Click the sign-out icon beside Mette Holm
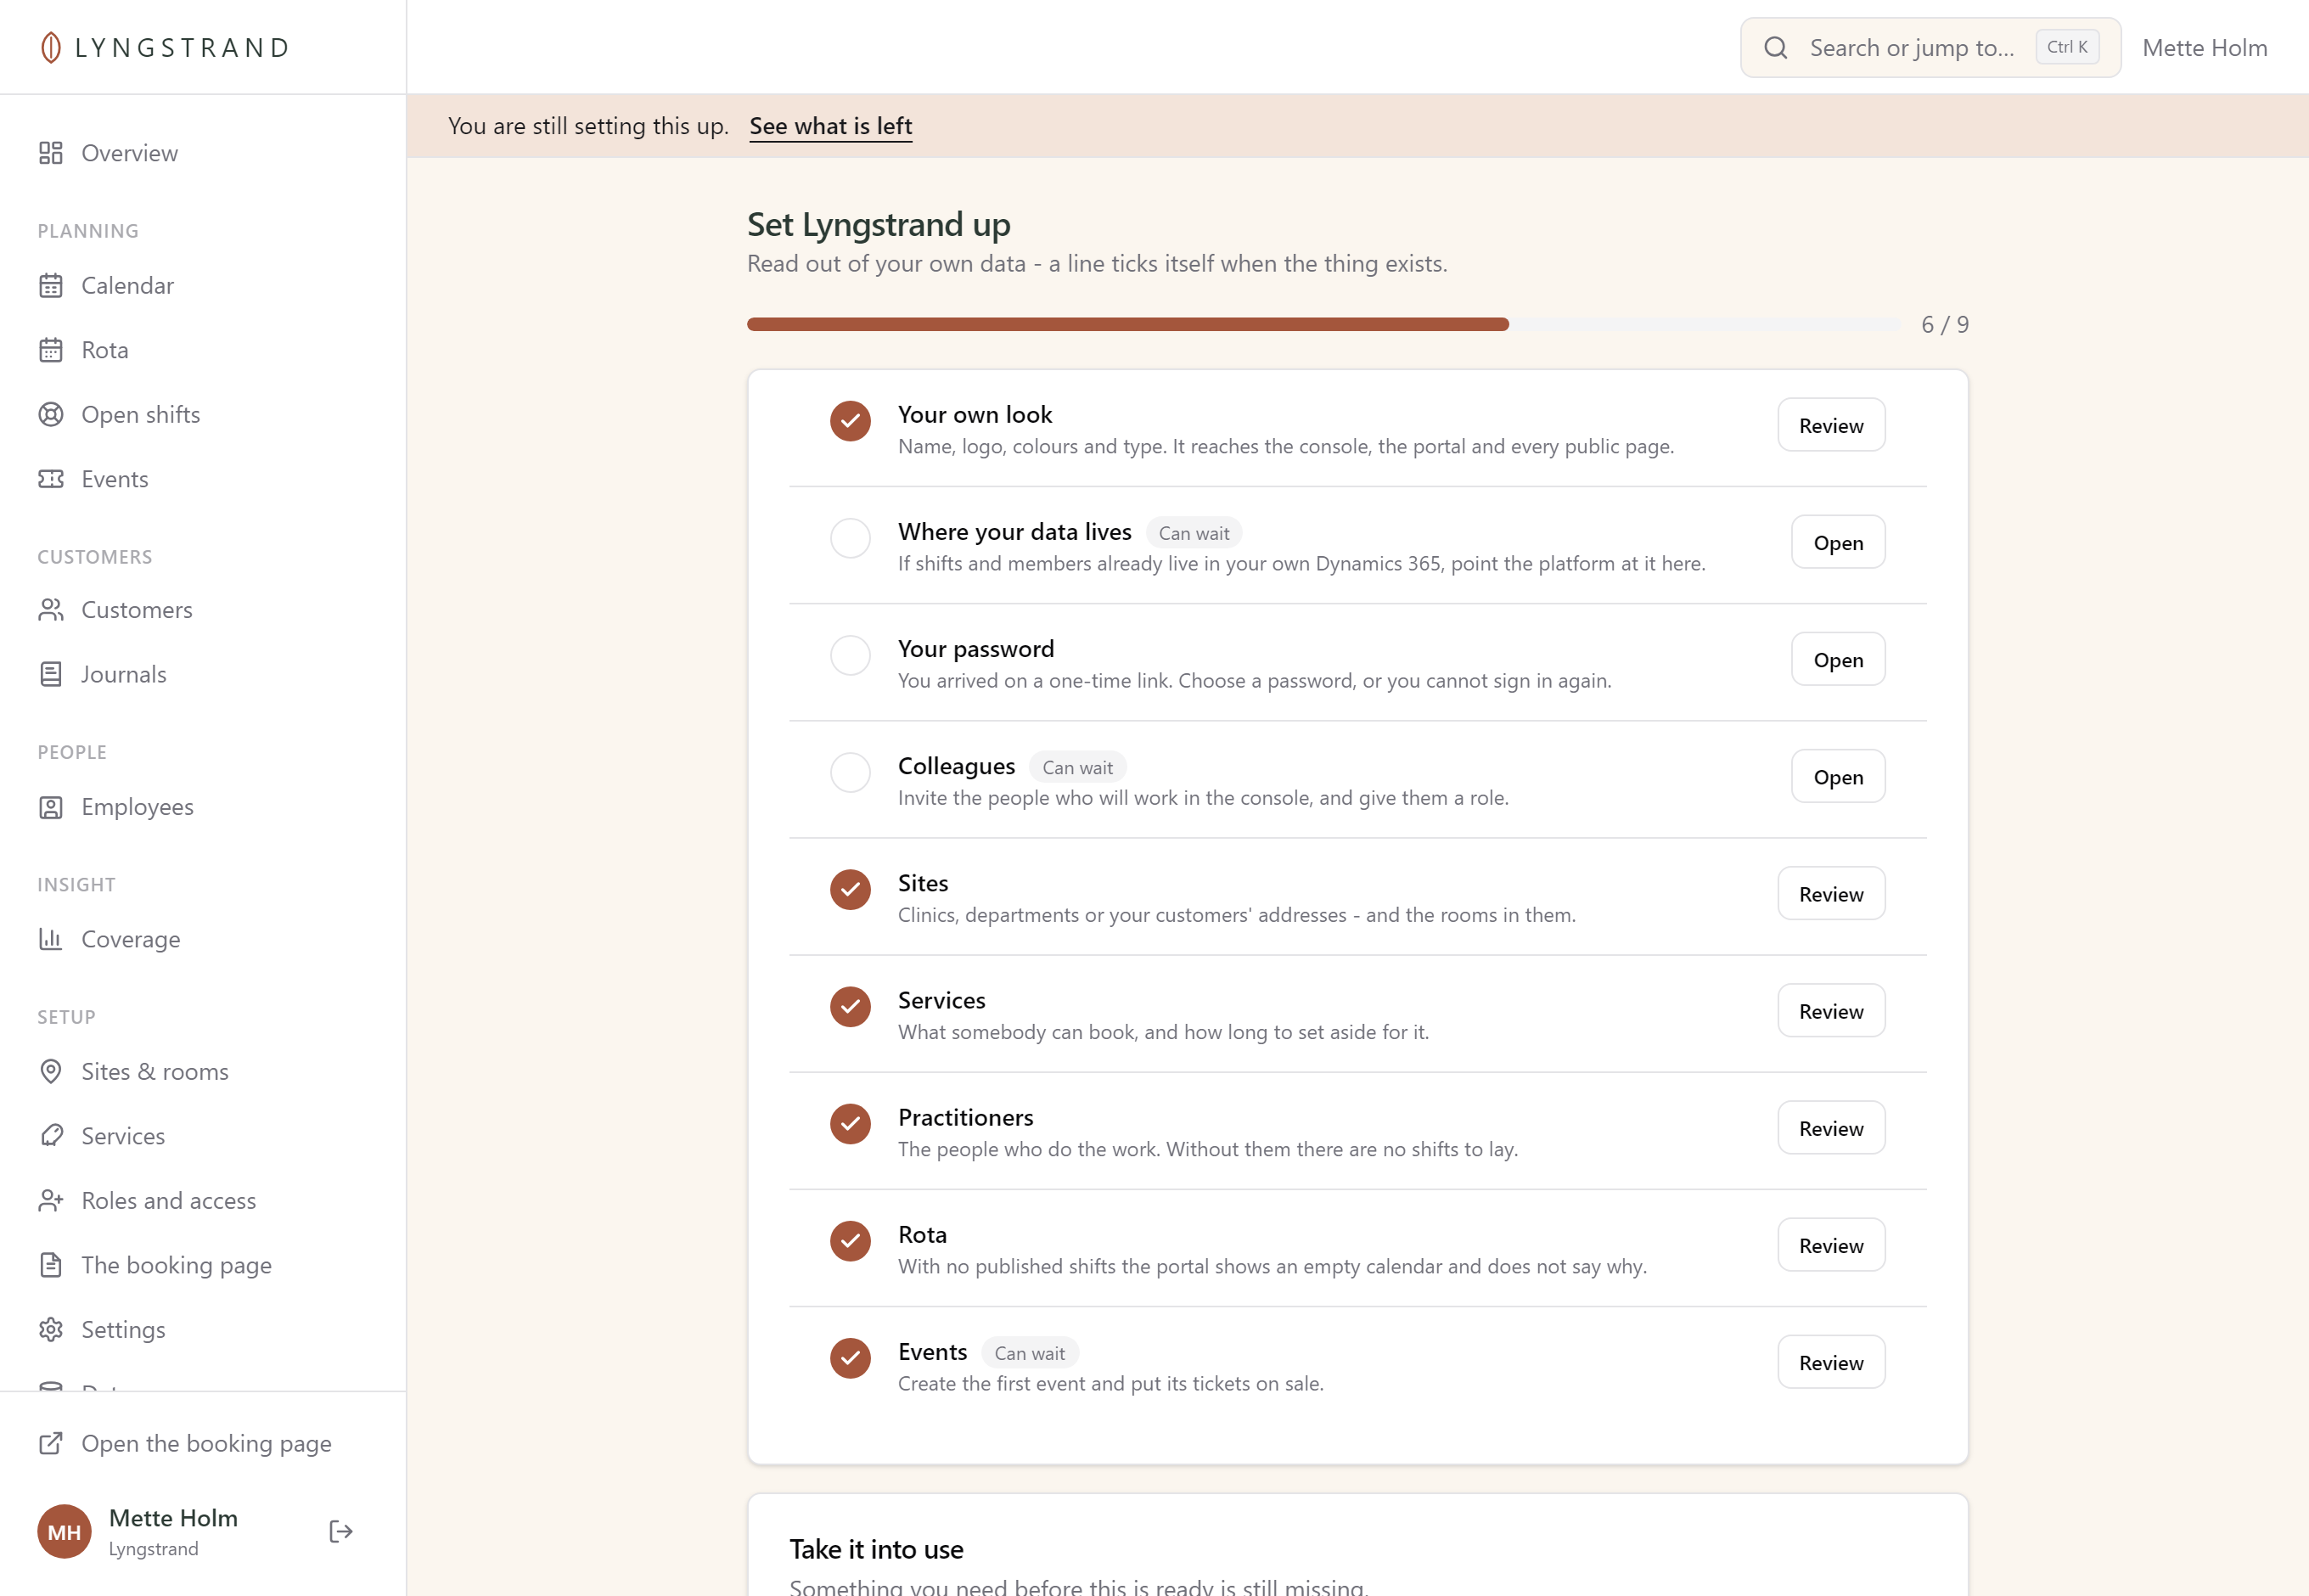Viewport: 2309px width, 1596px height. point(341,1532)
